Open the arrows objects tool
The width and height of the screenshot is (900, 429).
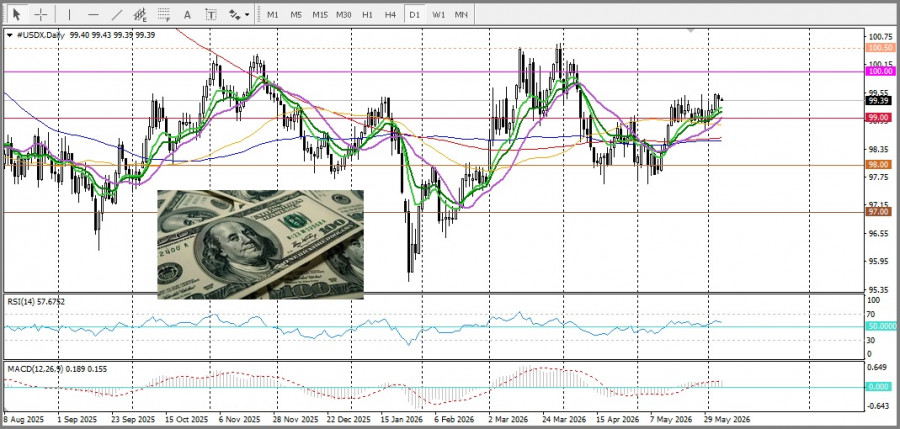(x=235, y=14)
